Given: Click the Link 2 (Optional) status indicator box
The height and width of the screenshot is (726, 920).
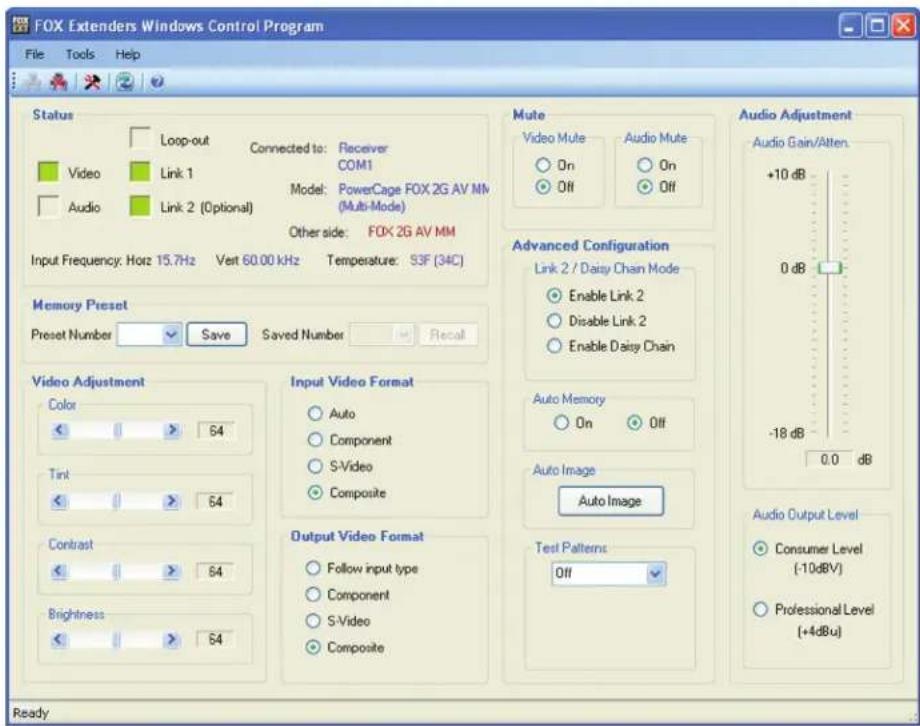Looking at the screenshot, I should click(x=140, y=207).
